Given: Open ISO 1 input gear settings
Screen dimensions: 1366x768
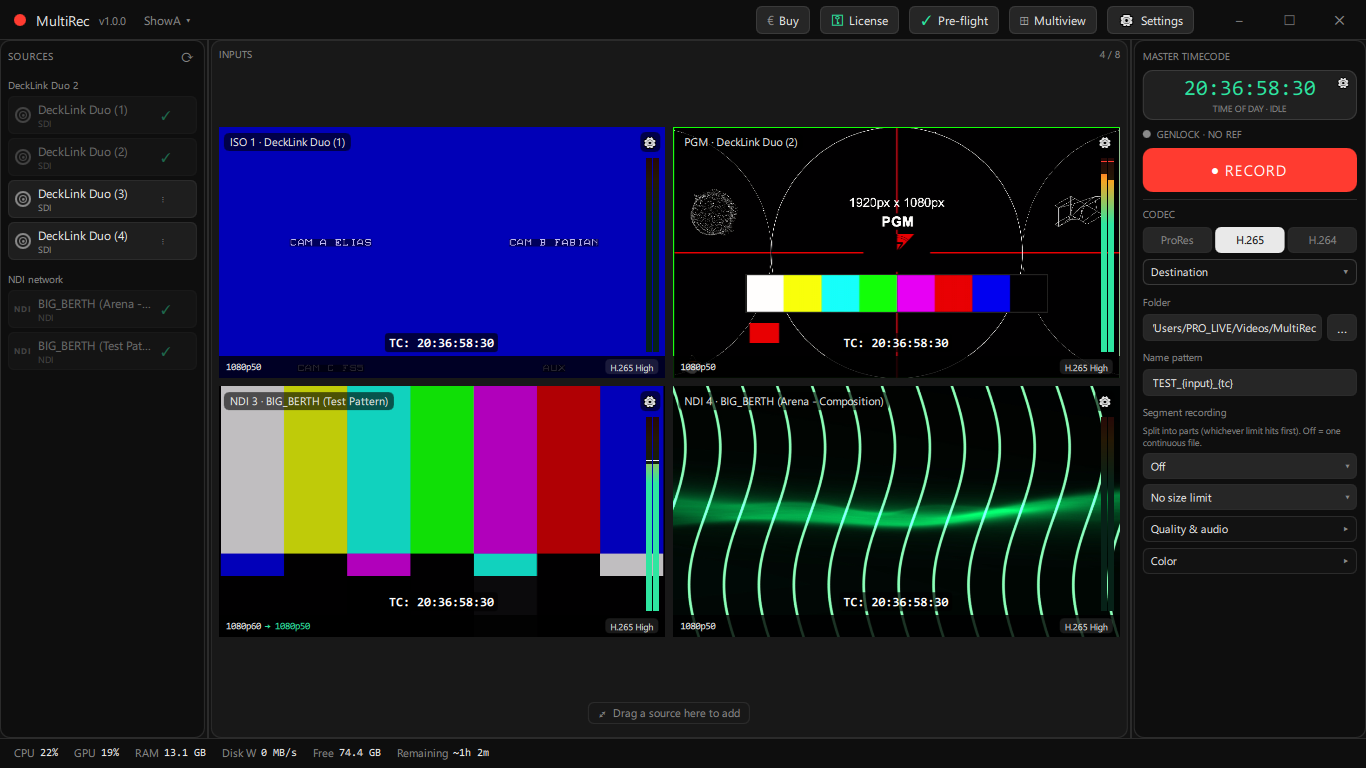Looking at the screenshot, I should 650,143.
